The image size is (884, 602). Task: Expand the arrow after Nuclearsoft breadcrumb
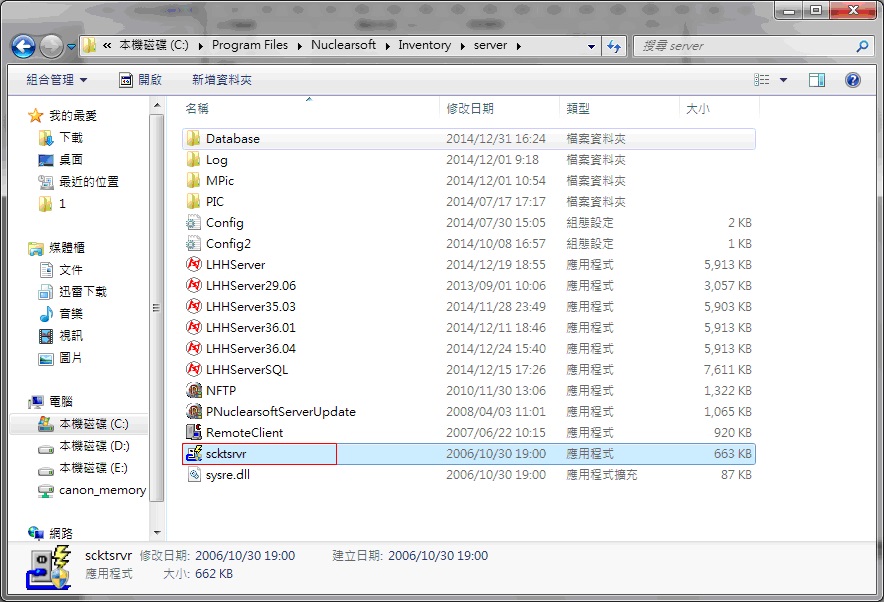(x=387, y=46)
